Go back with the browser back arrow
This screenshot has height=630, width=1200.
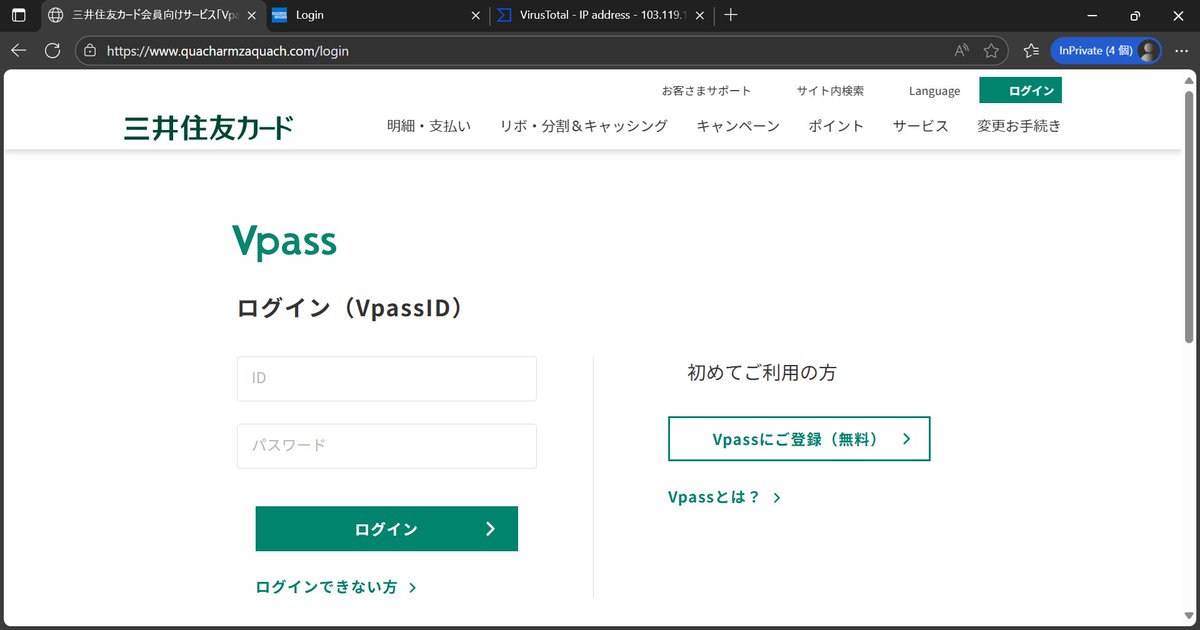point(19,50)
